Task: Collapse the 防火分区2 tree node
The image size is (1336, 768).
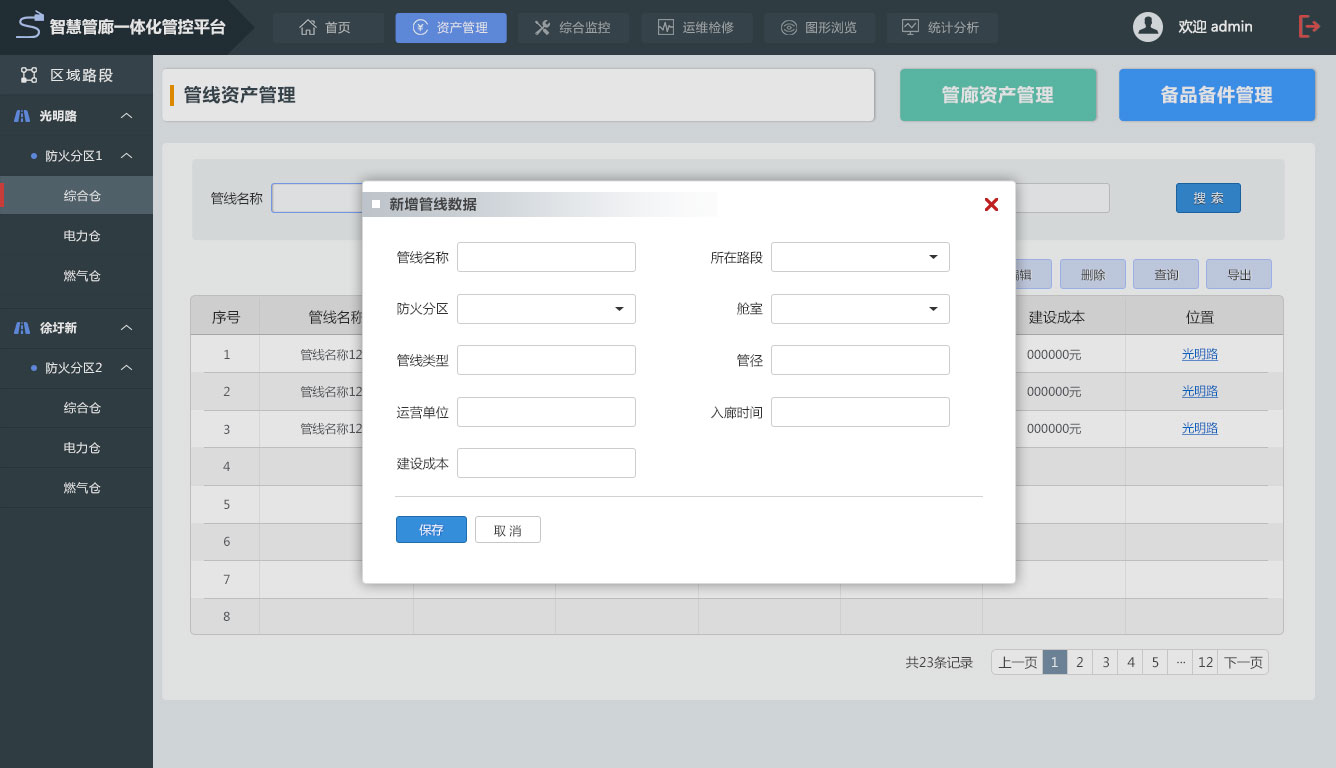Action: (x=126, y=368)
